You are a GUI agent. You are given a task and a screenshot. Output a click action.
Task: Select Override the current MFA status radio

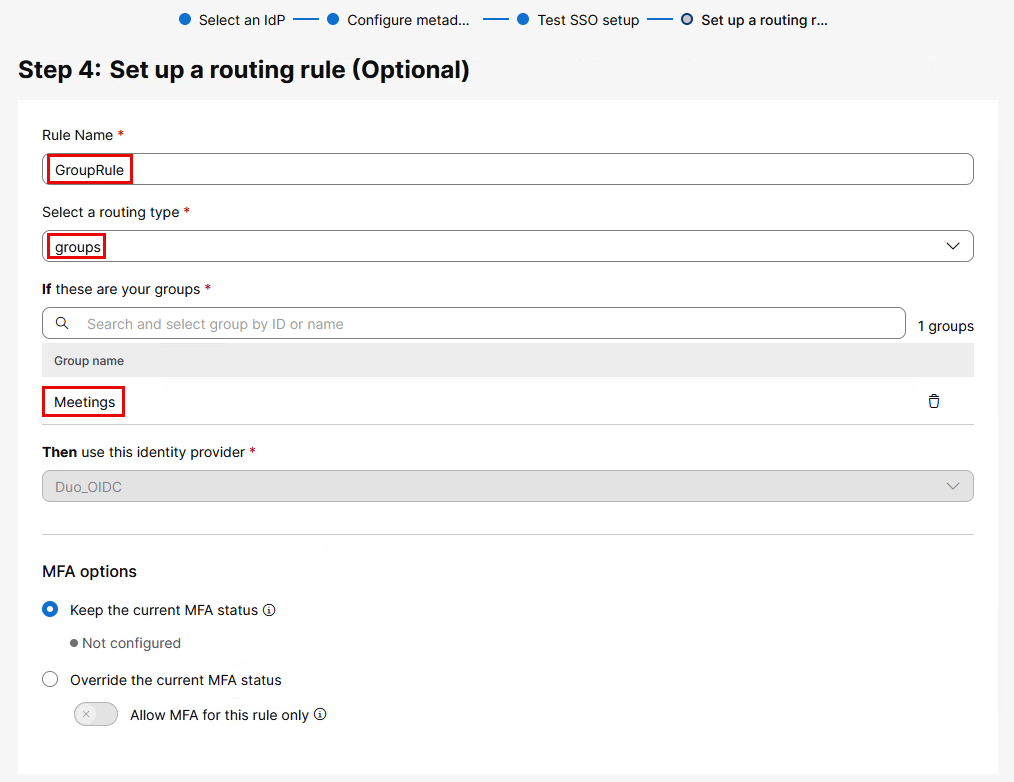click(50, 680)
